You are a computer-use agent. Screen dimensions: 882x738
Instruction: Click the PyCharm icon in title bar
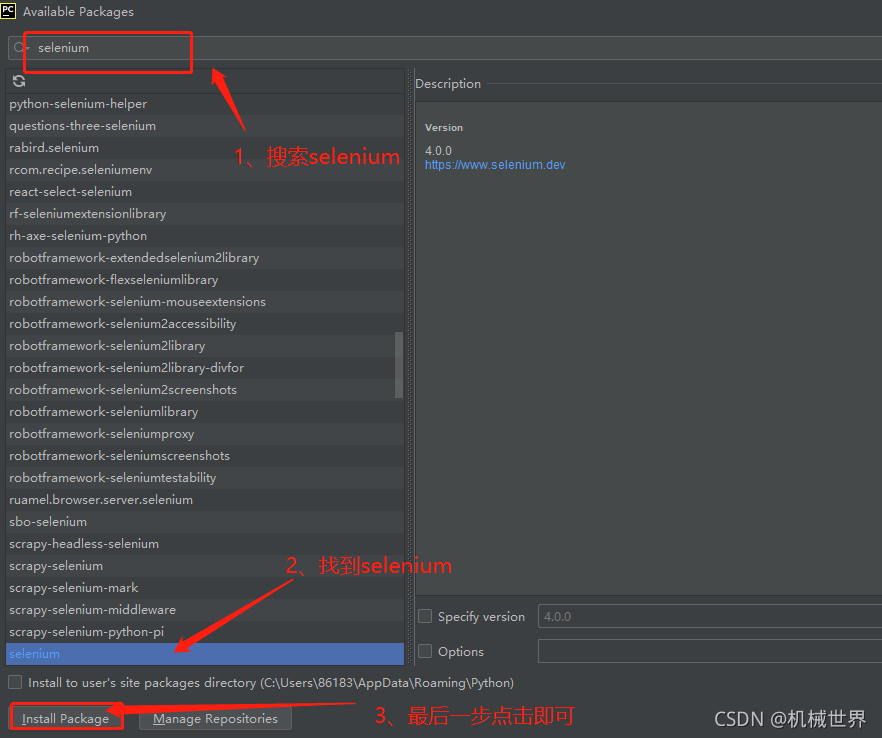click(8, 10)
